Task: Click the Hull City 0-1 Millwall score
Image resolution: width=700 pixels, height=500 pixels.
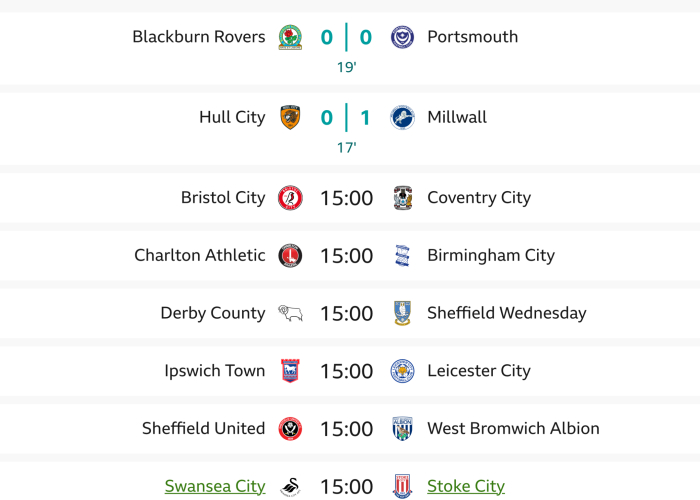Action: (346, 117)
